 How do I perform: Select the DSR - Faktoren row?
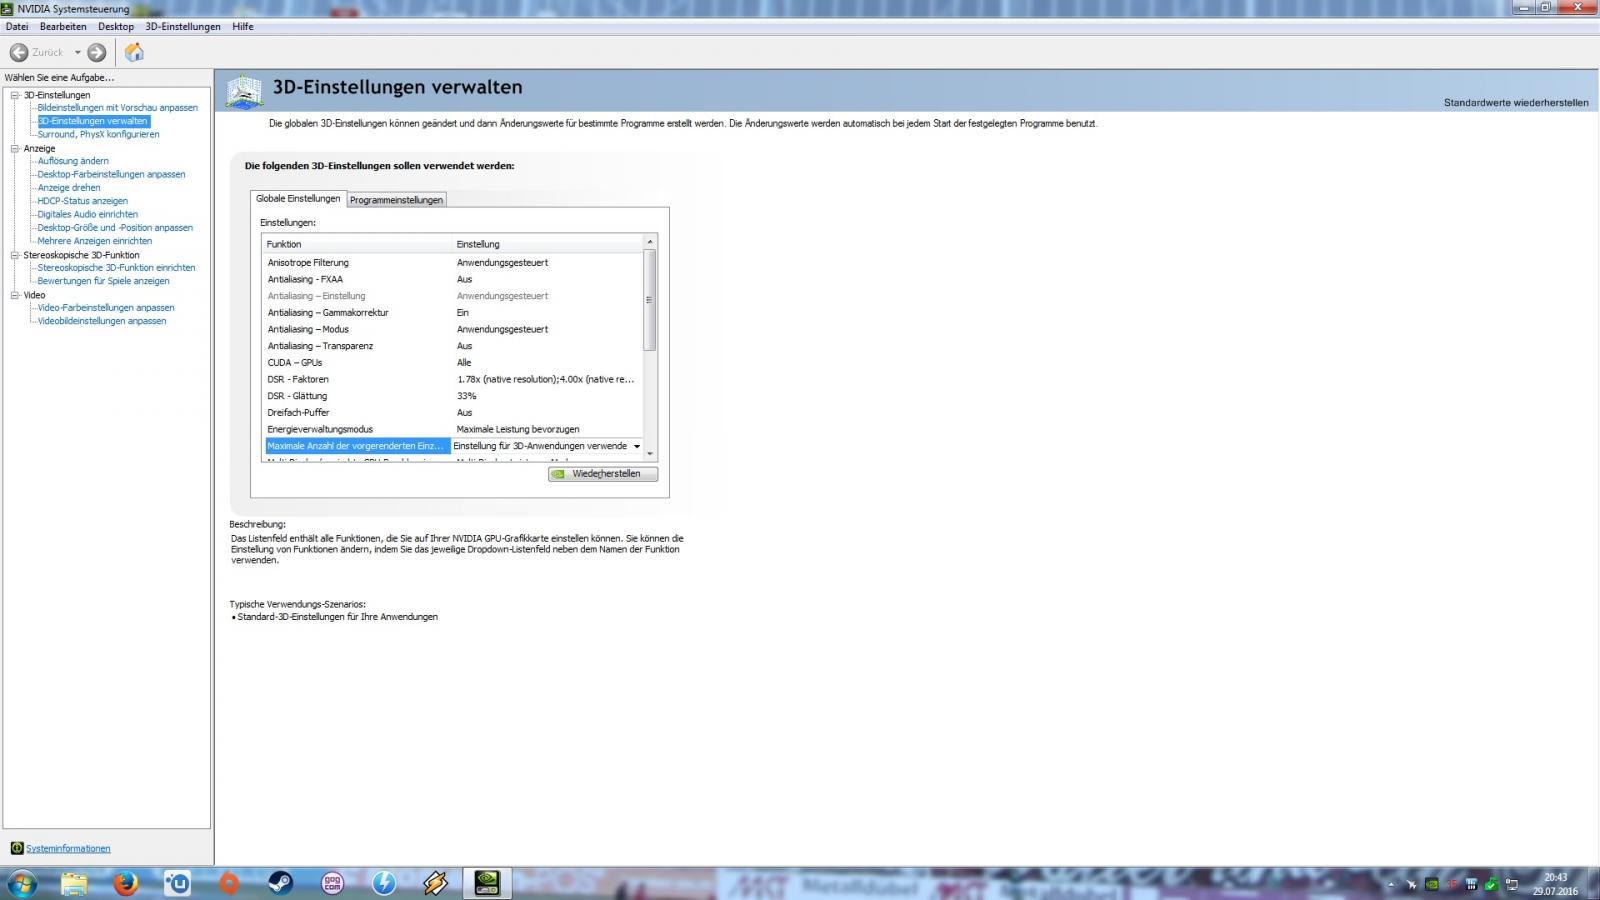453,379
